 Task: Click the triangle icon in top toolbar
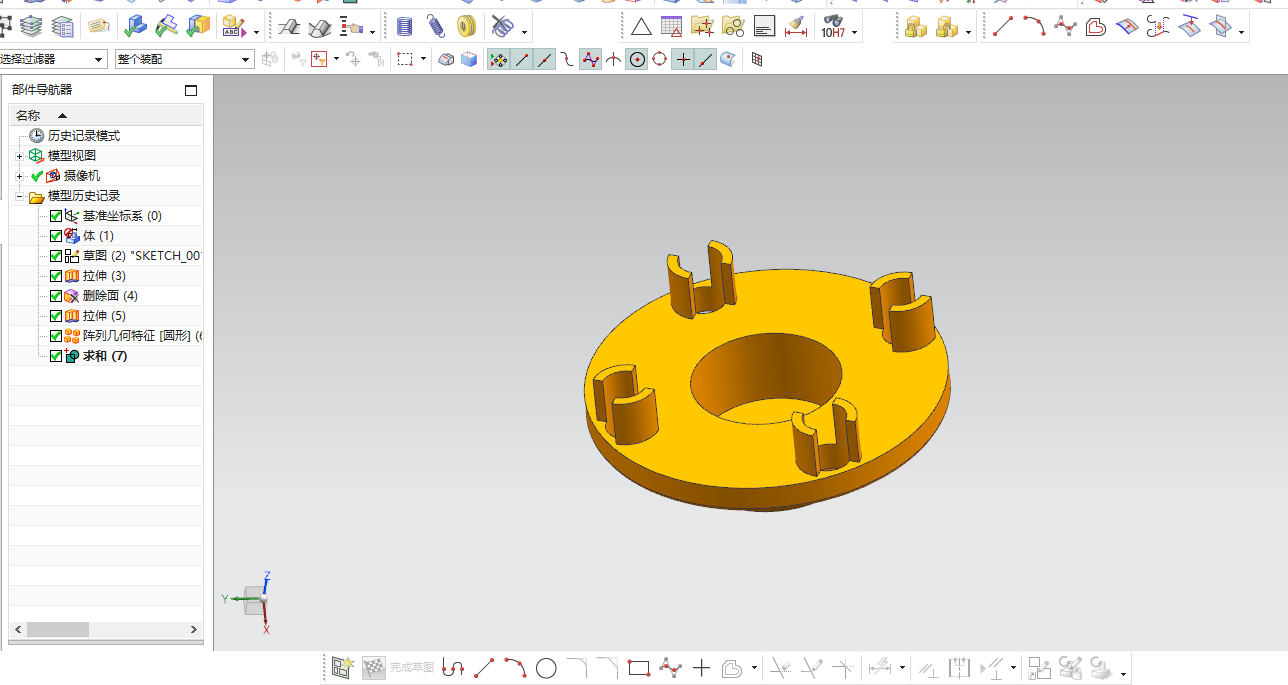point(641,27)
